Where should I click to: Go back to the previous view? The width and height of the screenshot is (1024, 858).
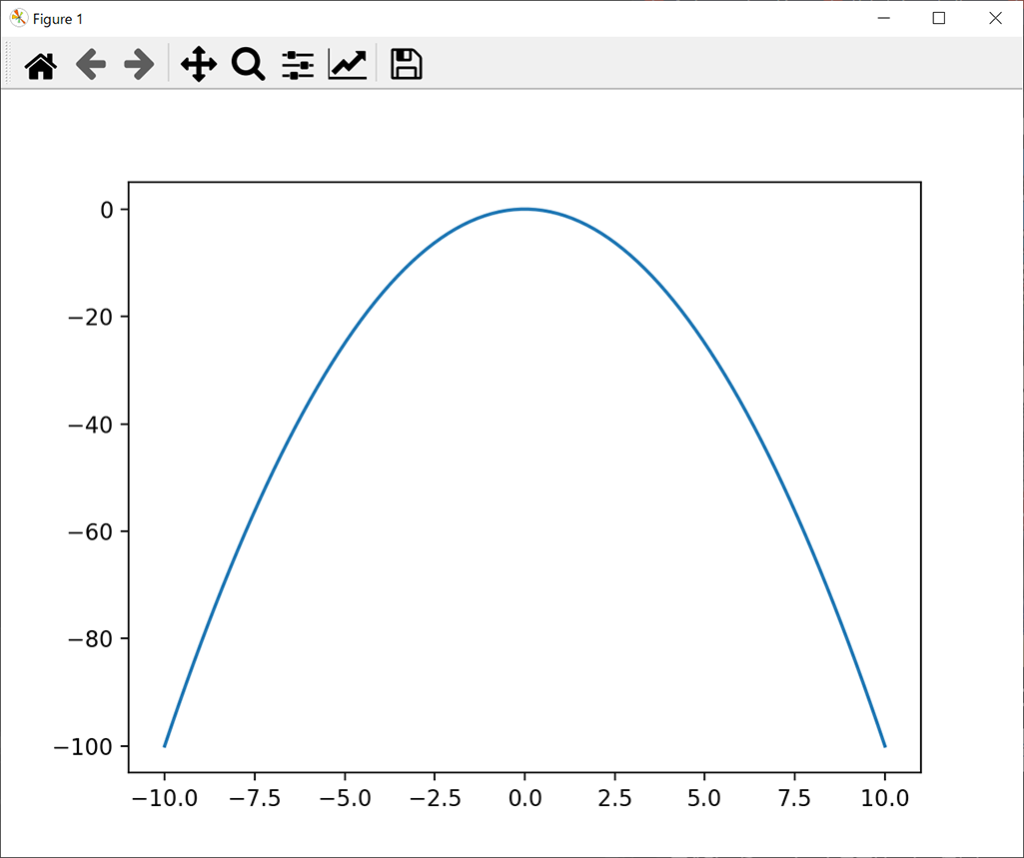point(91,65)
